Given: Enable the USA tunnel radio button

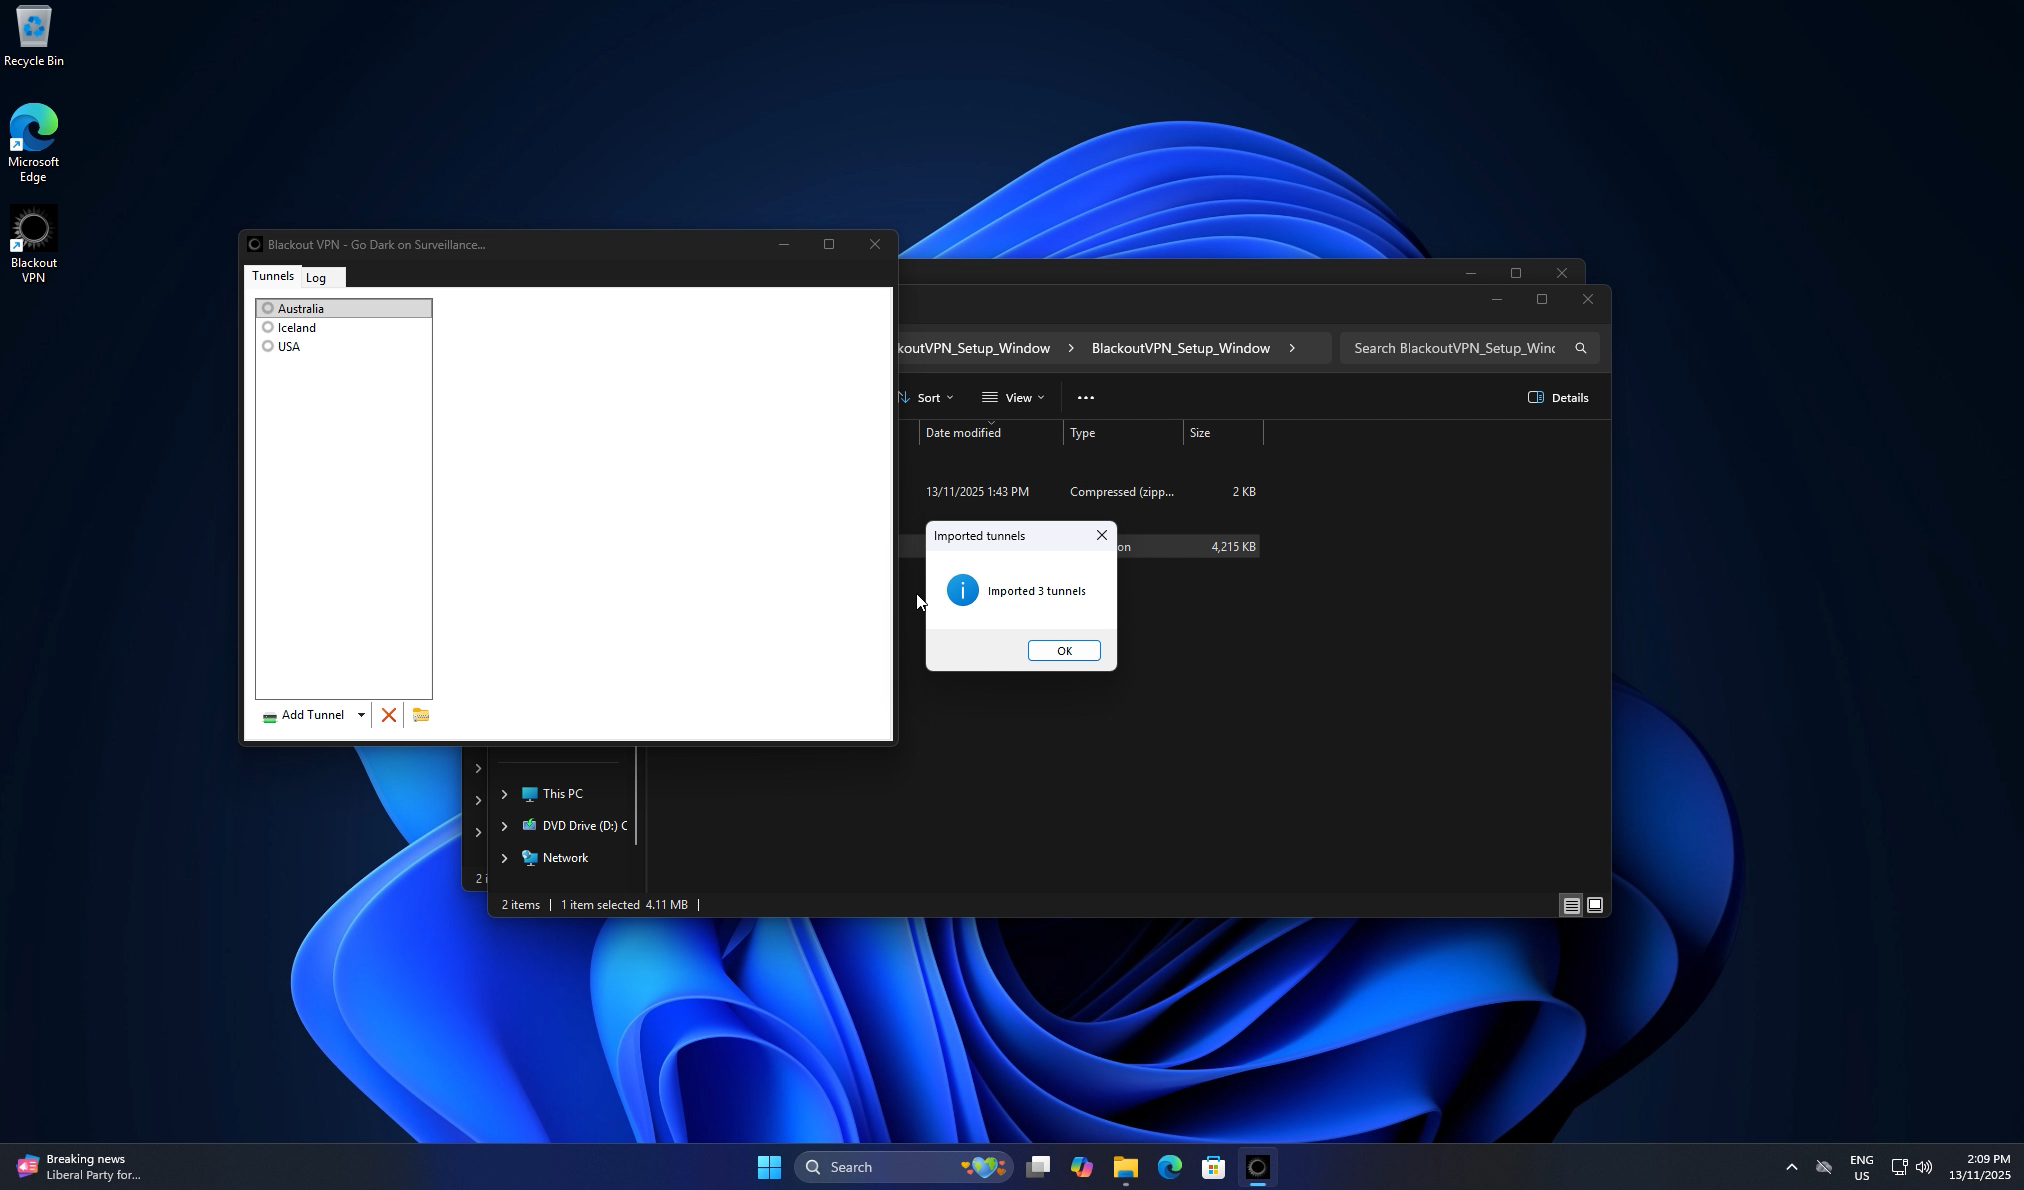Looking at the screenshot, I should point(268,346).
